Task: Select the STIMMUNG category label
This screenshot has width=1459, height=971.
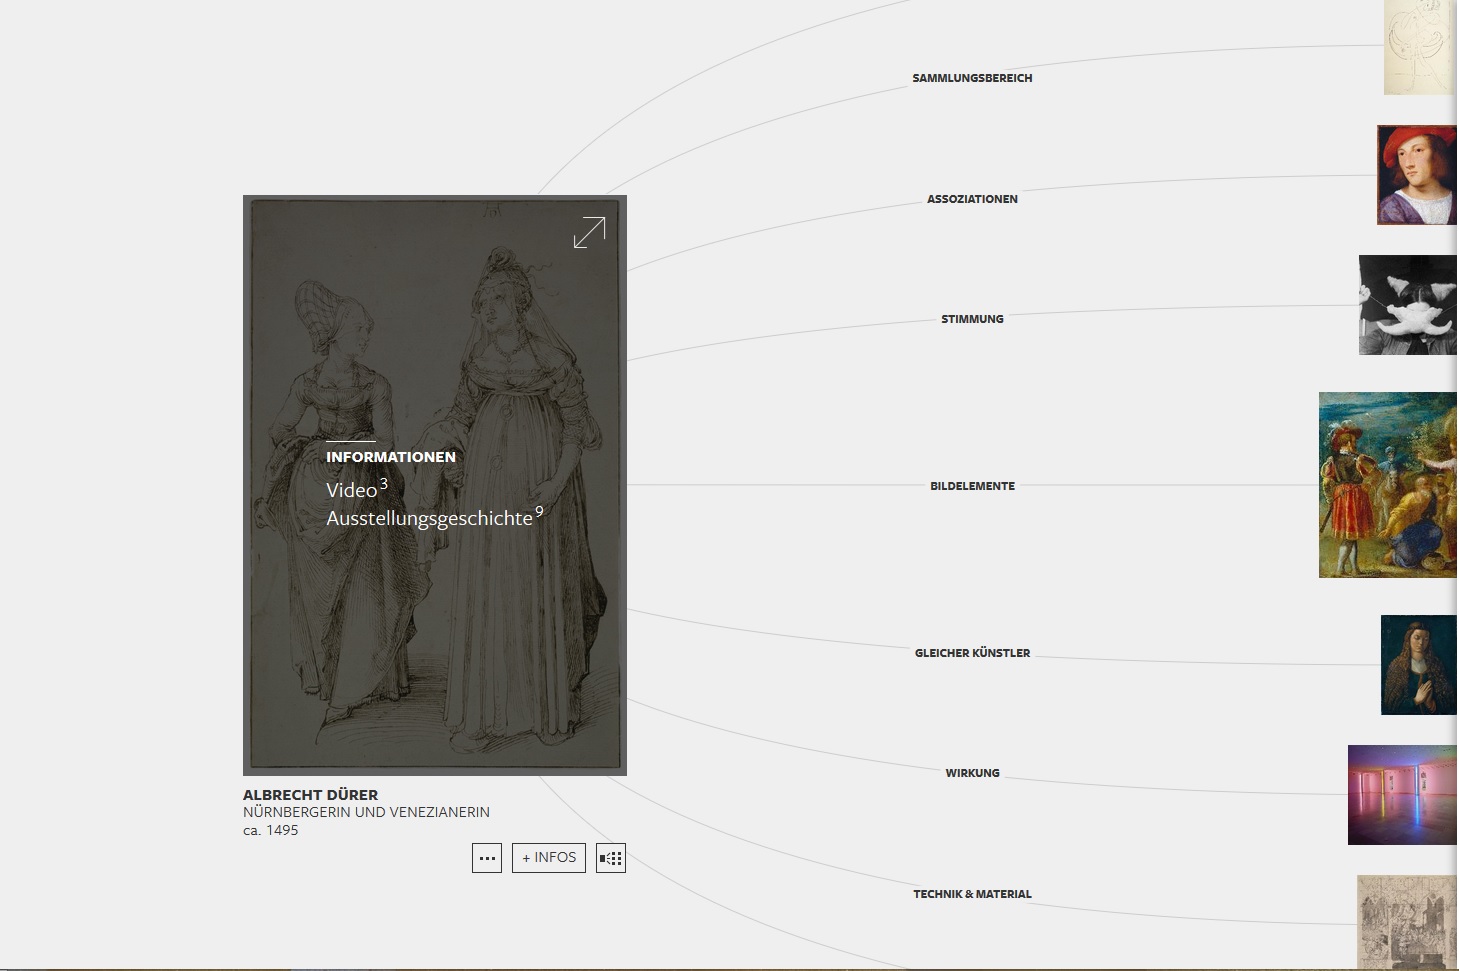Action: 972,319
